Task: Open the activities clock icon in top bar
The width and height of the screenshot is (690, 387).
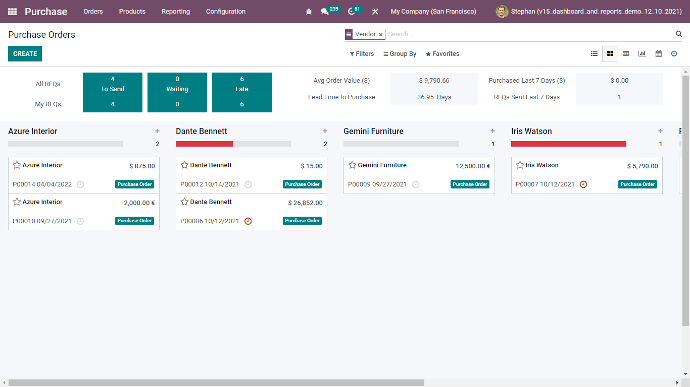Action: [351, 12]
